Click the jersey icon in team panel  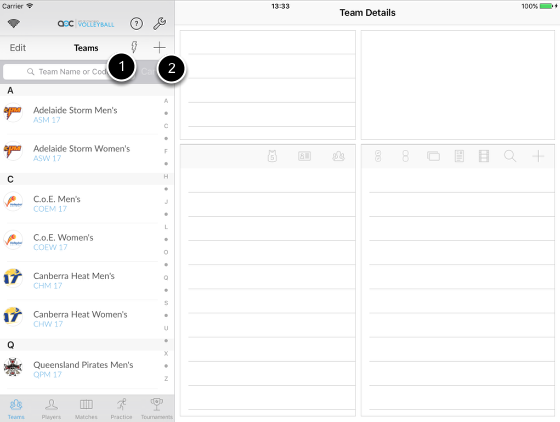click(x=272, y=156)
